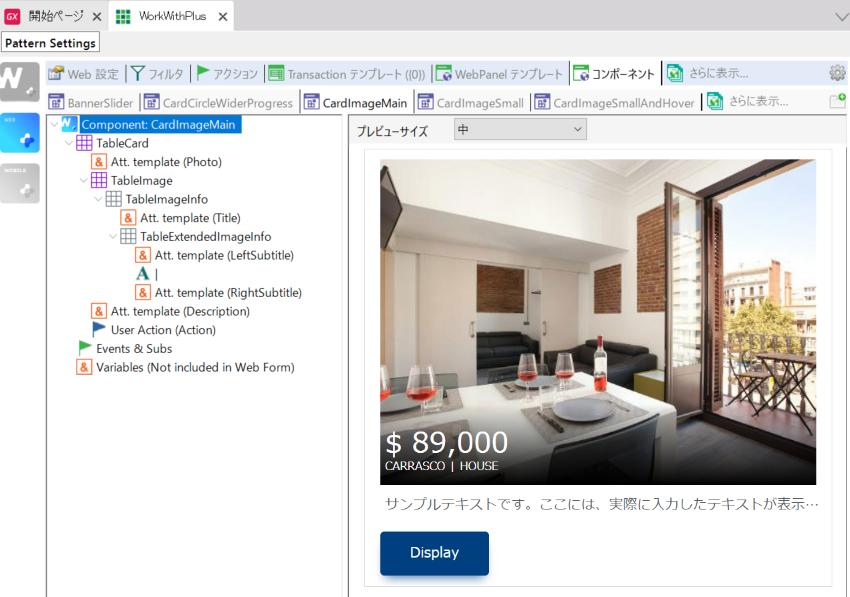The height and width of the screenshot is (597, 850).
Task: Open the プレビューサイズ dropdown
Action: 520,130
